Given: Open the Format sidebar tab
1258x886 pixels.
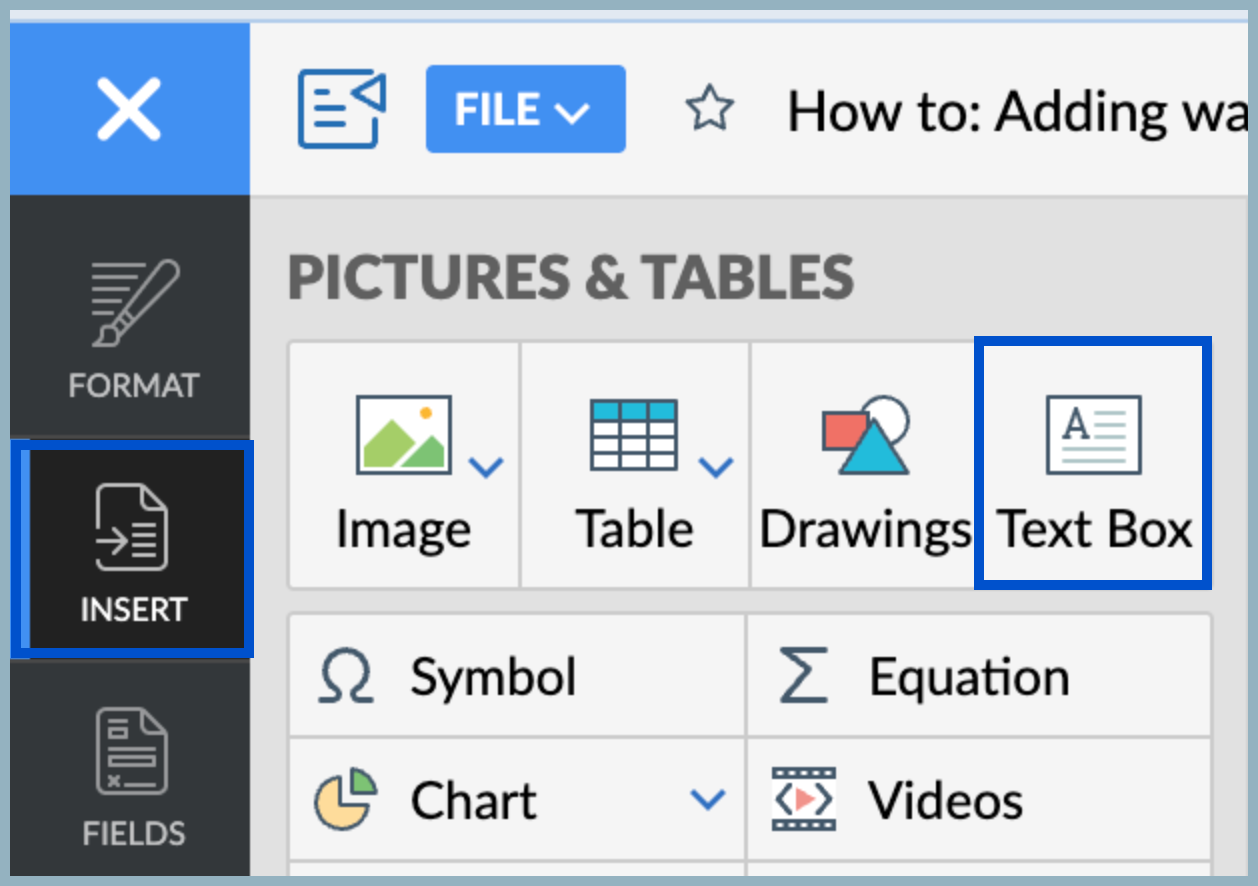Looking at the screenshot, I should pyautogui.click(x=133, y=330).
